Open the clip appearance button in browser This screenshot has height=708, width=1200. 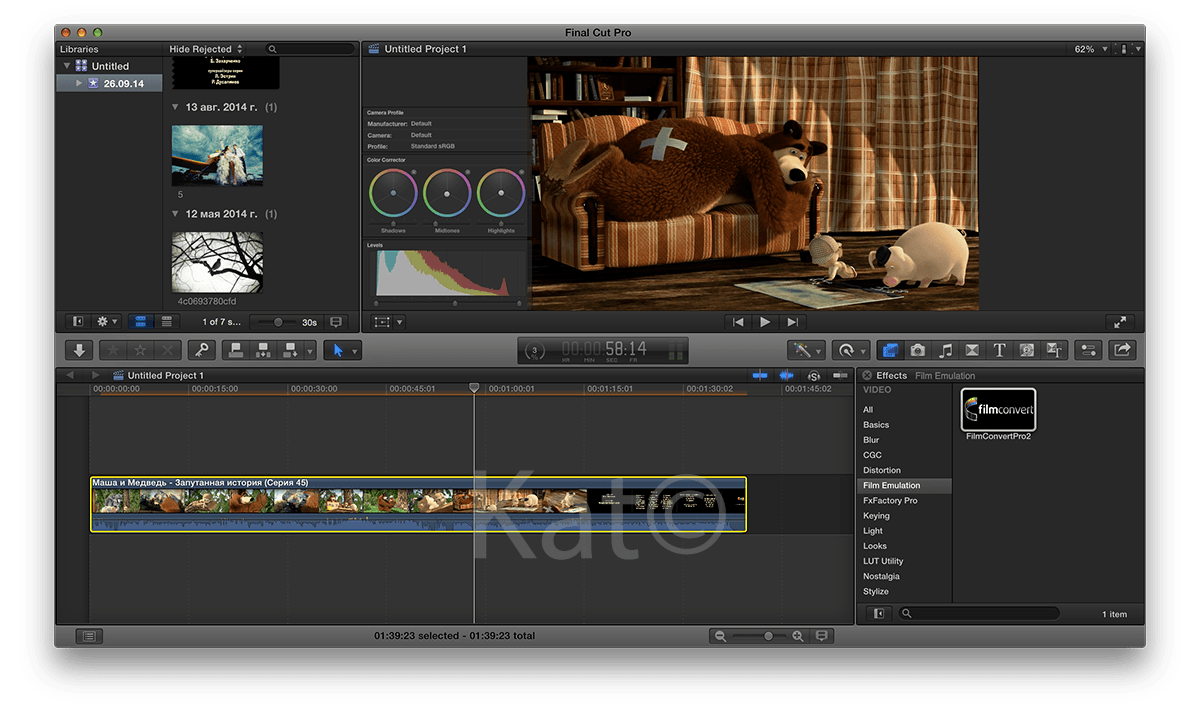(336, 322)
